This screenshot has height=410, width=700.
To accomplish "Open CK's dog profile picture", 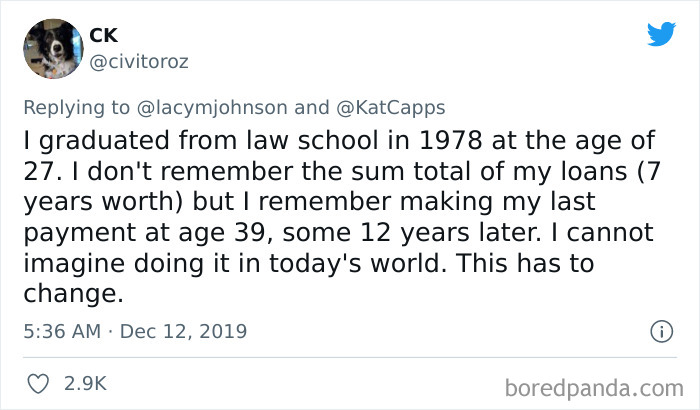I will 52,49.
